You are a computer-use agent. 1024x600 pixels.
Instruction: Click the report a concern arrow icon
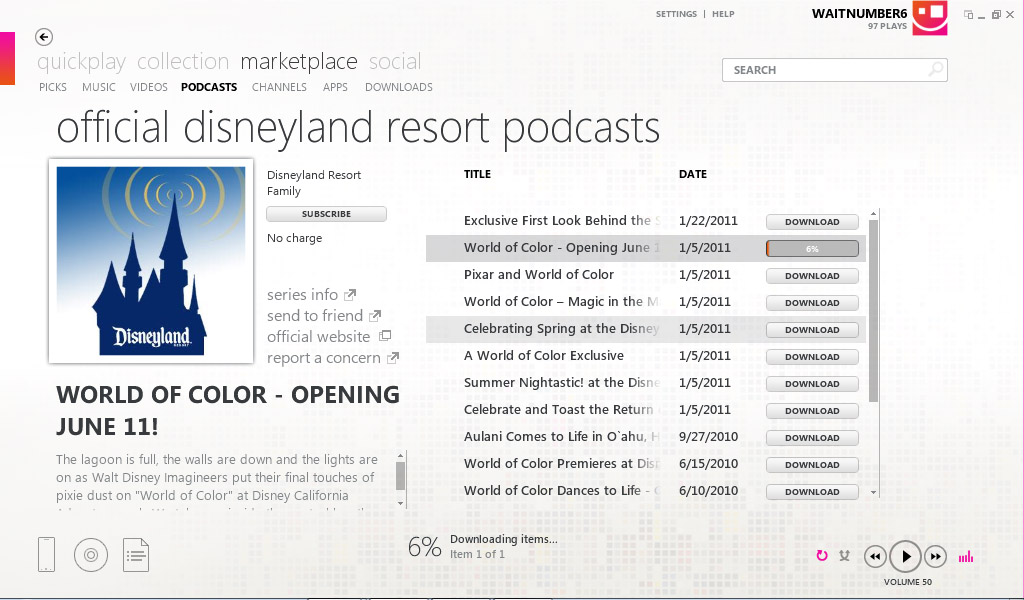click(392, 358)
